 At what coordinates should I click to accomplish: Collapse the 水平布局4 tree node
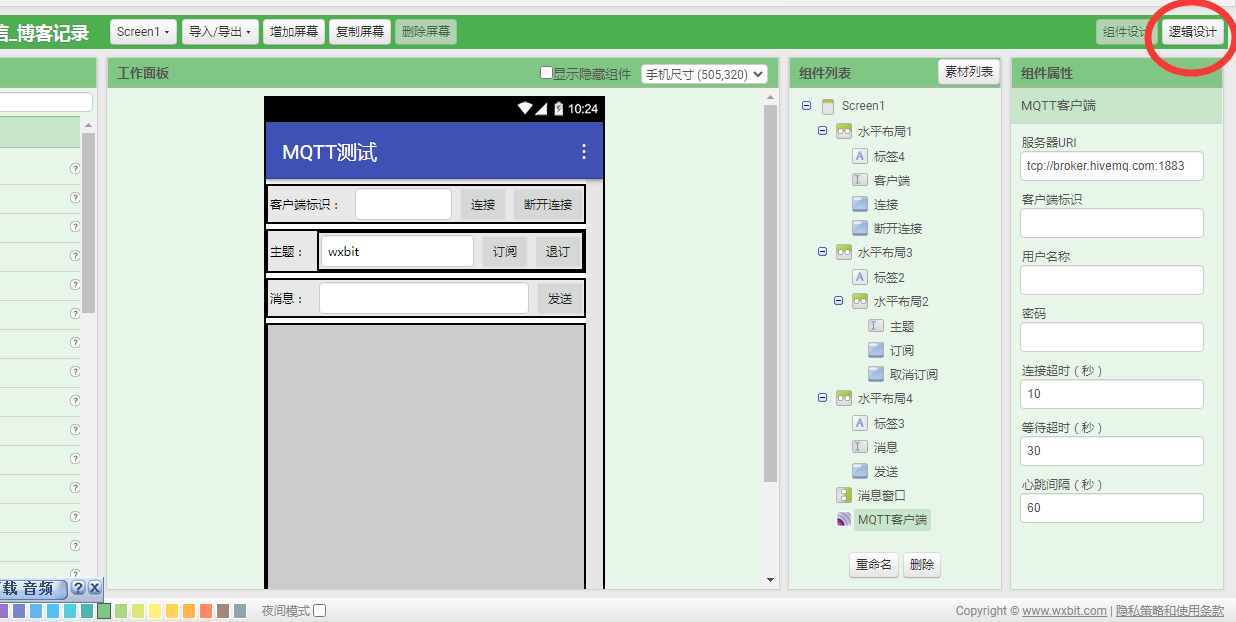[x=823, y=398]
